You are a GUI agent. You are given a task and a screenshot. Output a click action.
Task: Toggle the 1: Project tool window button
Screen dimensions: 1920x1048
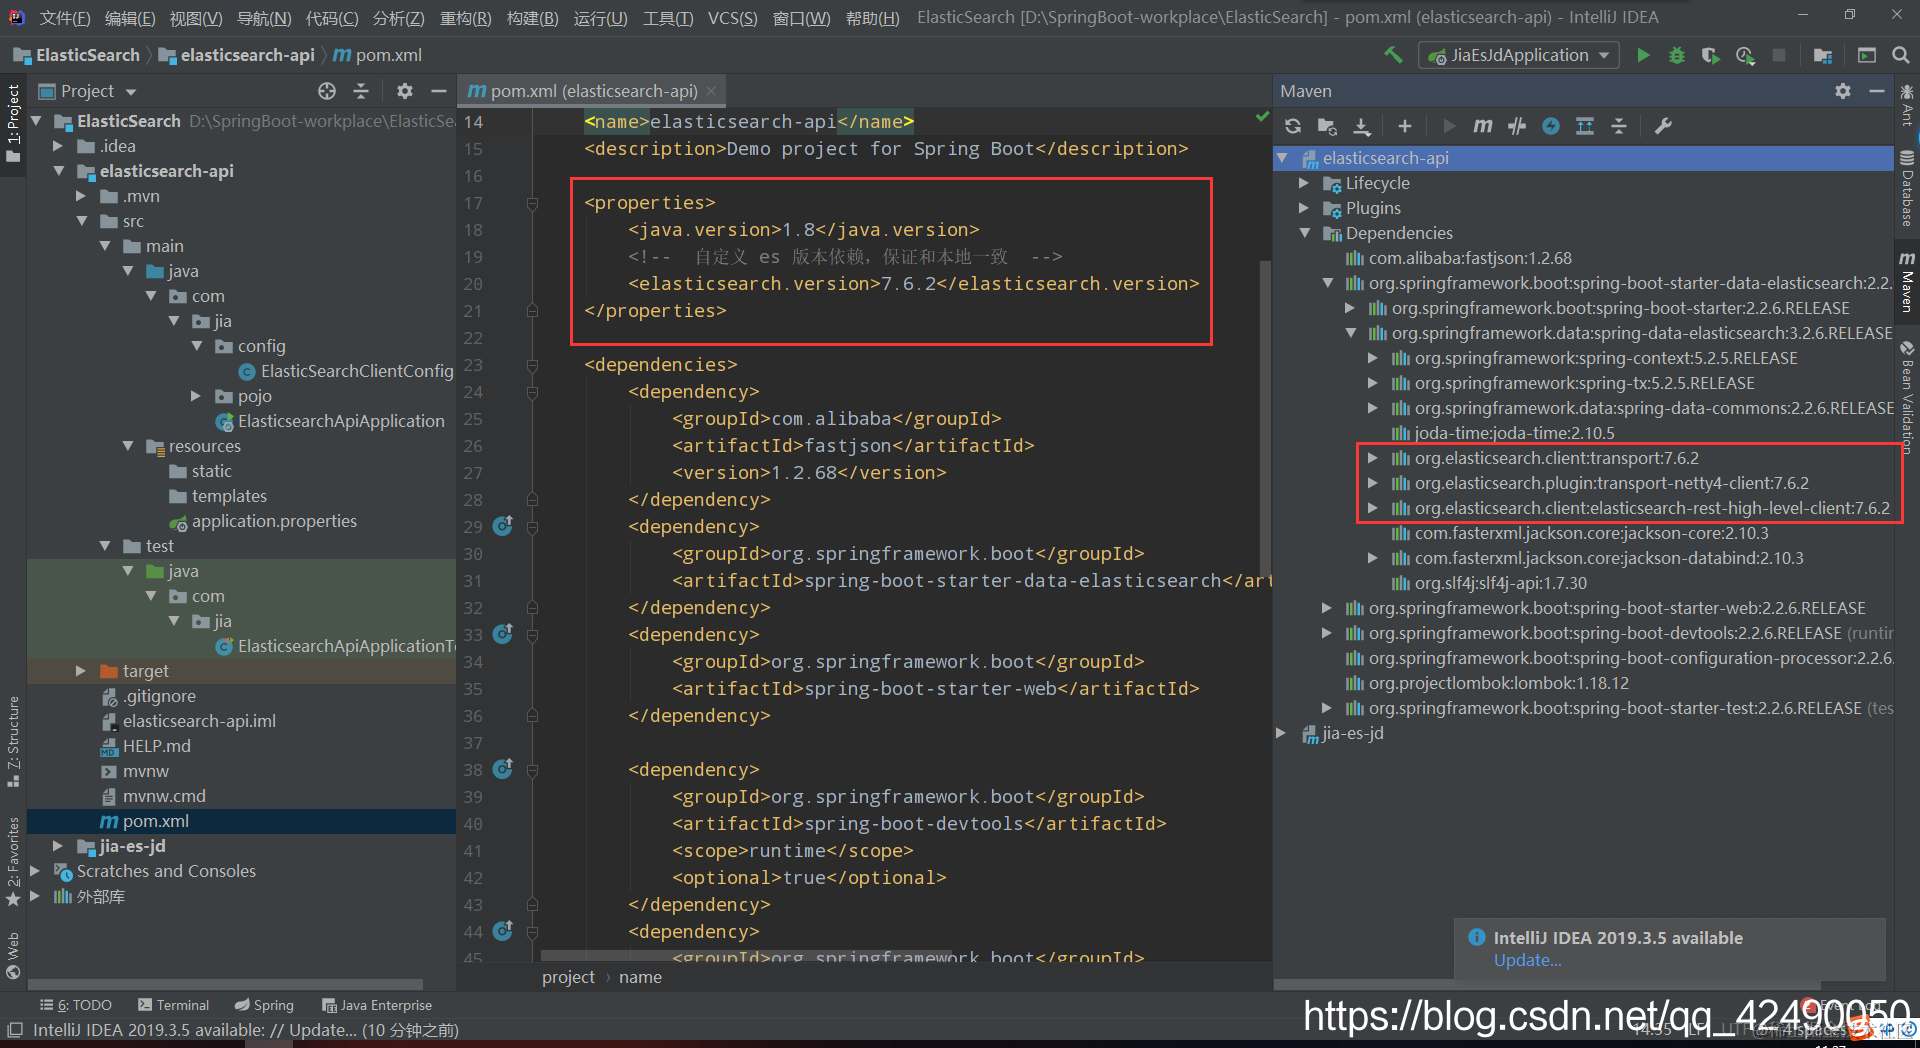[13, 123]
